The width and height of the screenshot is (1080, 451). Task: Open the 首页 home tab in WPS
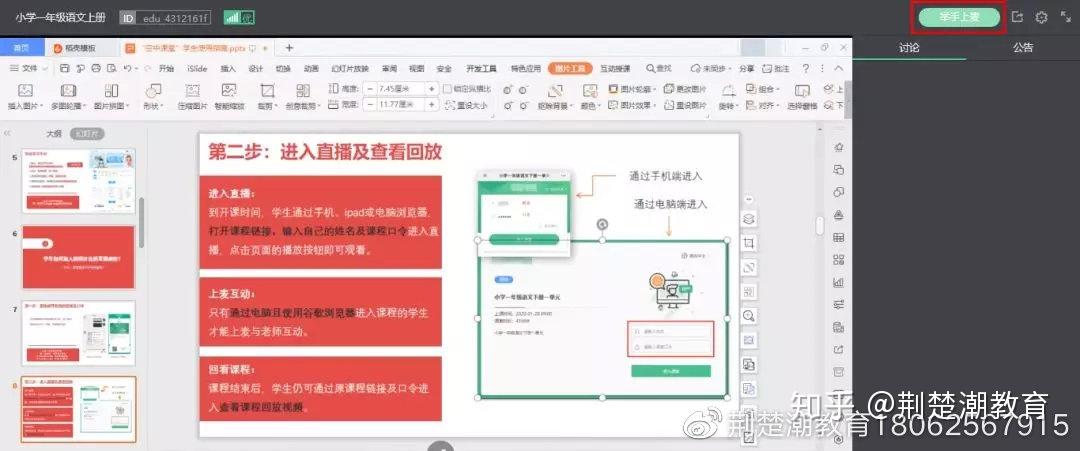click(22, 48)
